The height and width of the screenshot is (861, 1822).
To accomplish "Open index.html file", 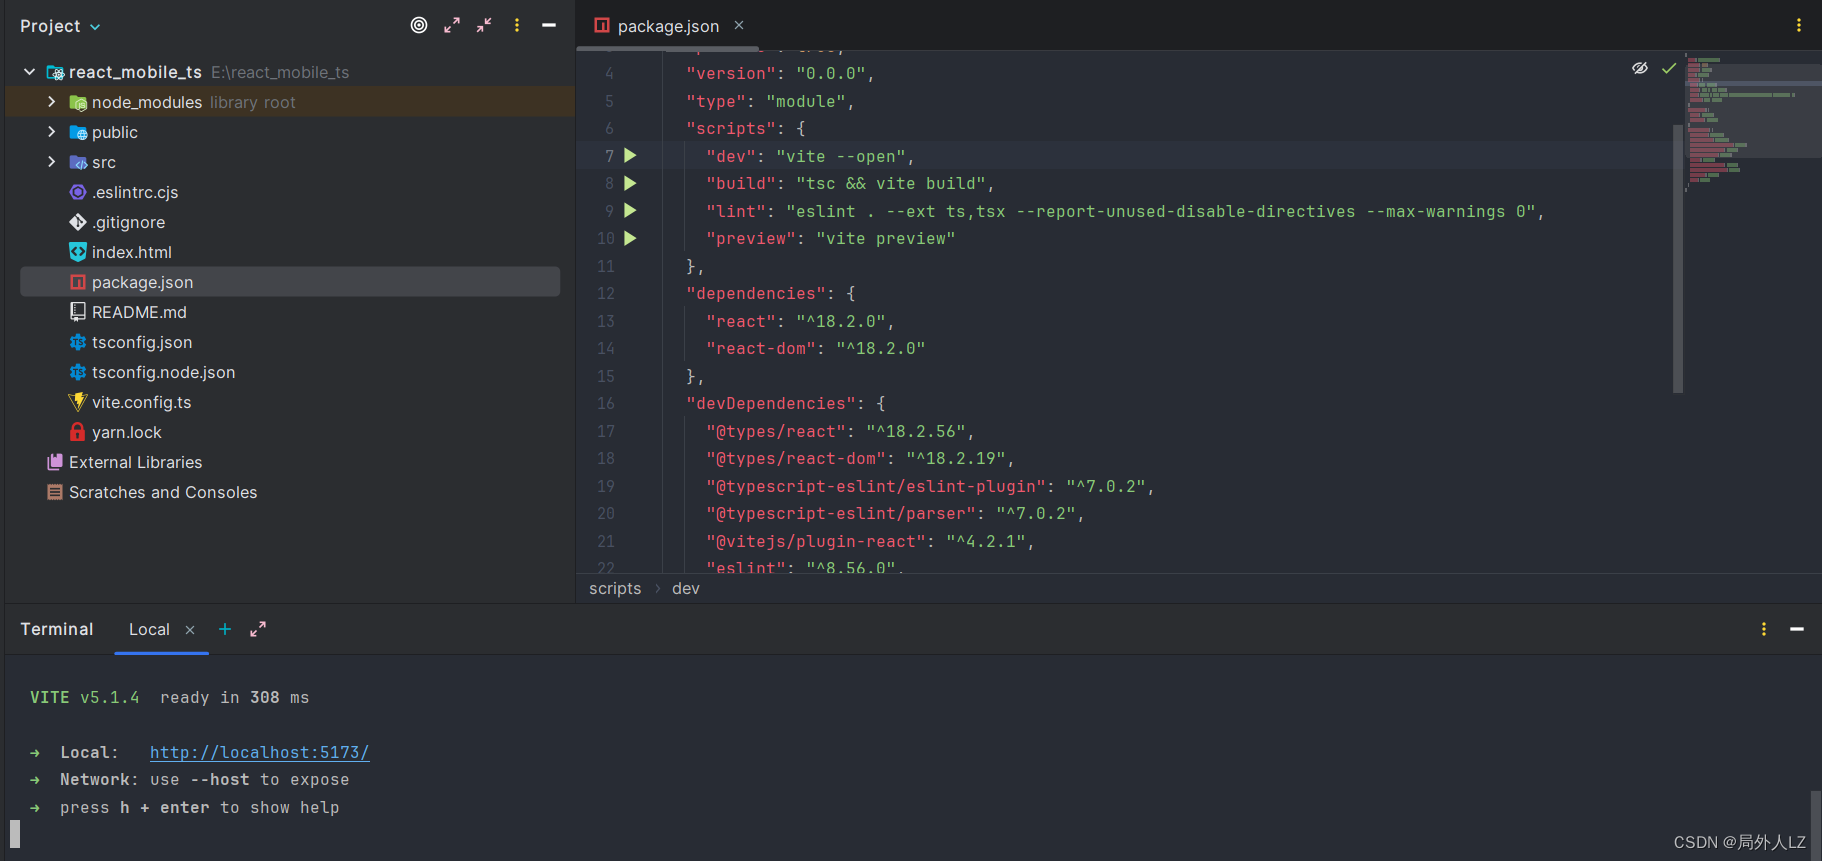I will tap(131, 252).
